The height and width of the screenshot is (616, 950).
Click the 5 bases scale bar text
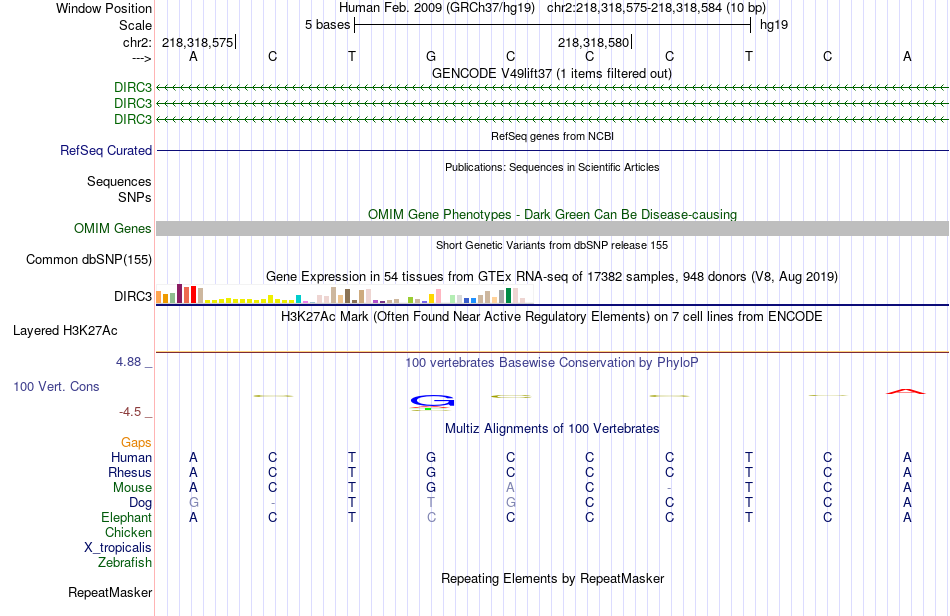click(x=327, y=25)
